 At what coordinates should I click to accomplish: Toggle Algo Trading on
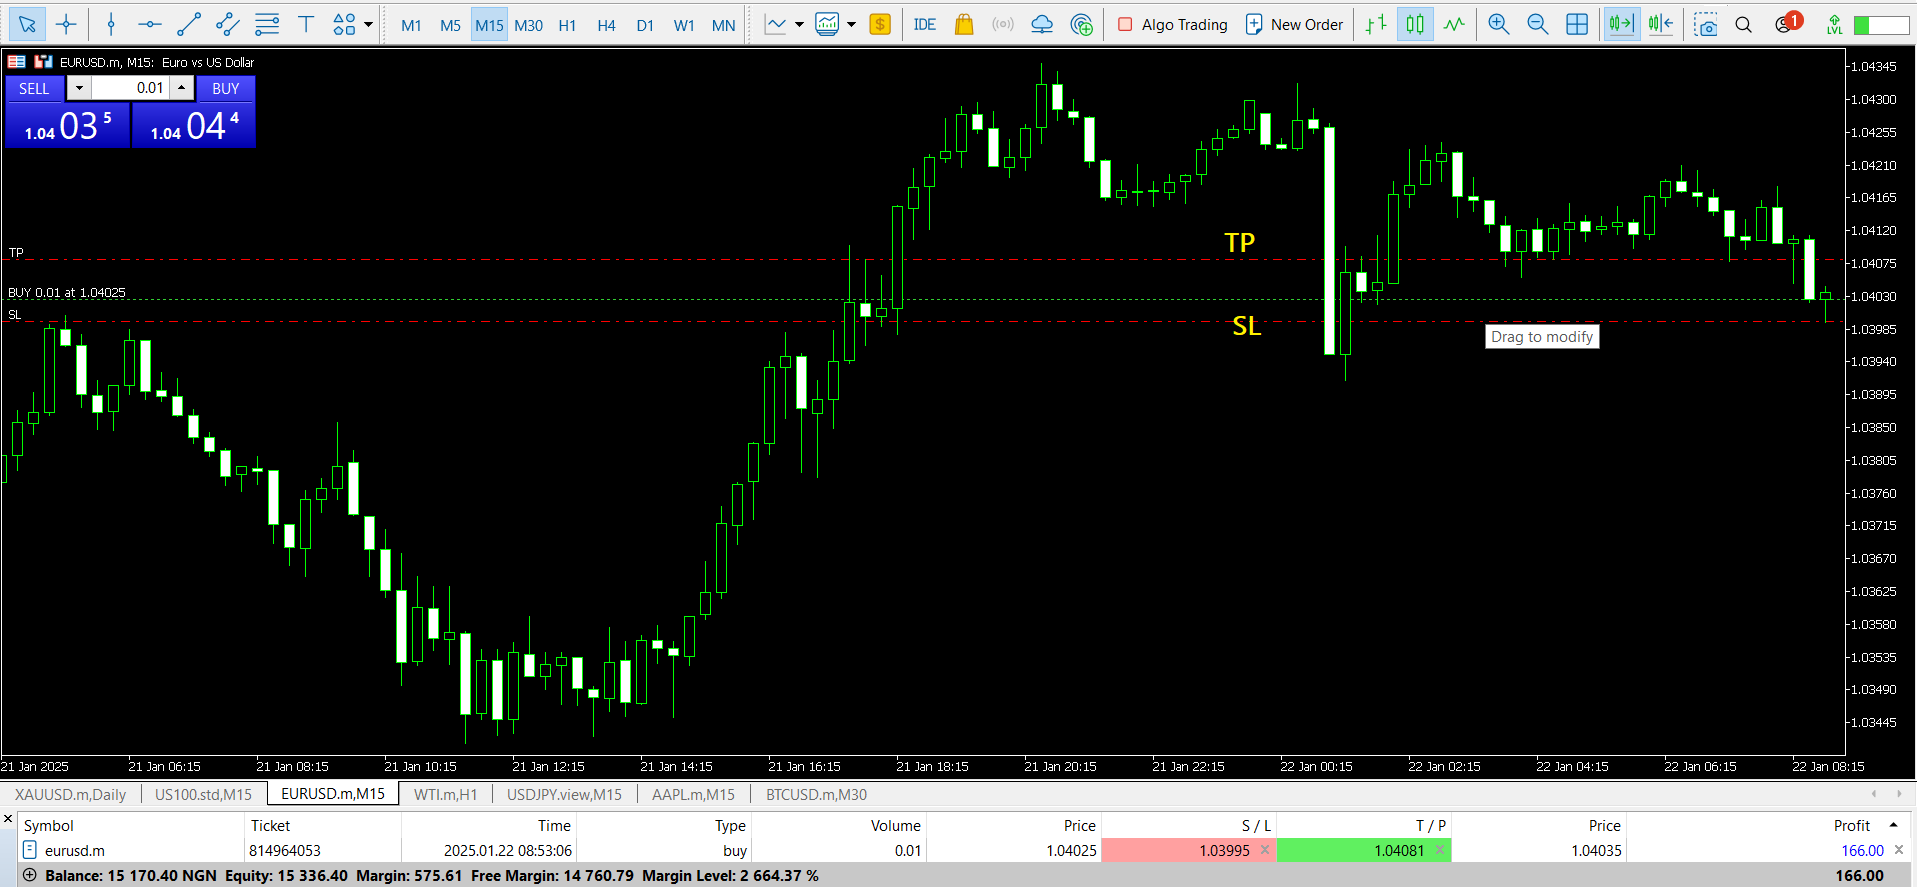tap(1172, 25)
